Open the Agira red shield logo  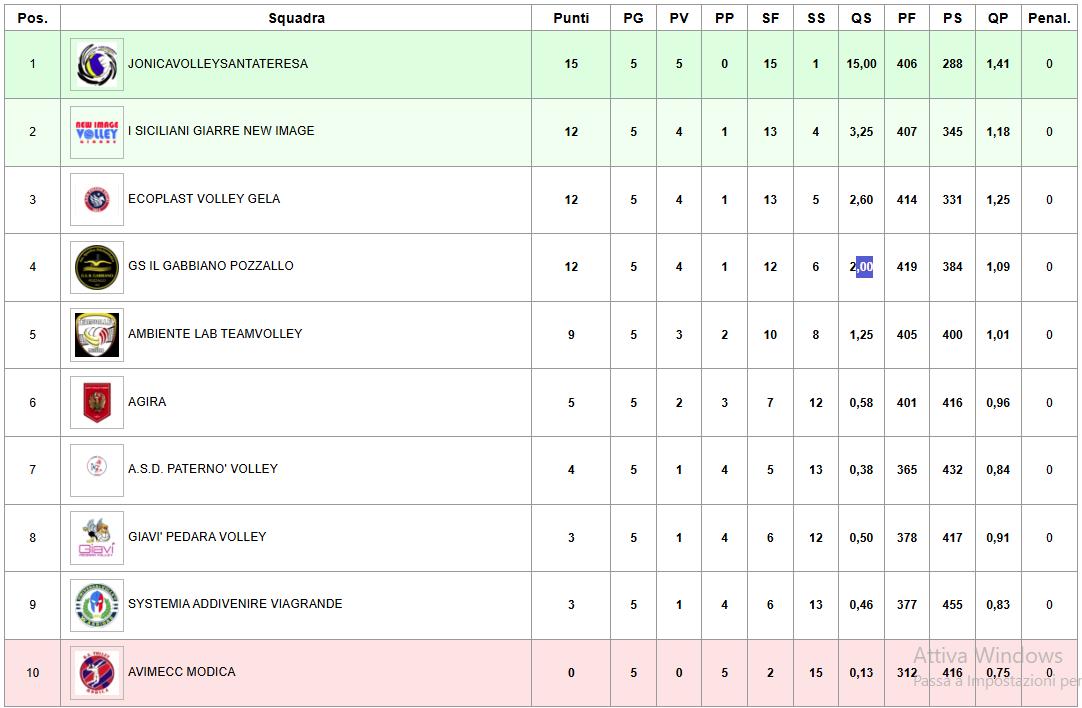[x=97, y=402]
